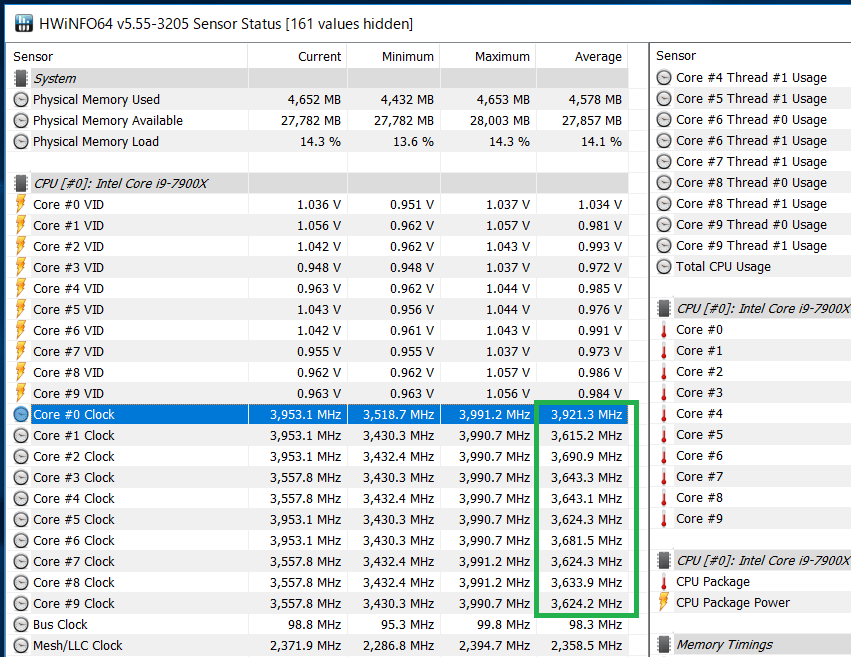Viewport: 851px width, 657px height.
Task: Select the Core #3 temperature row label
Action: click(699, 393)
